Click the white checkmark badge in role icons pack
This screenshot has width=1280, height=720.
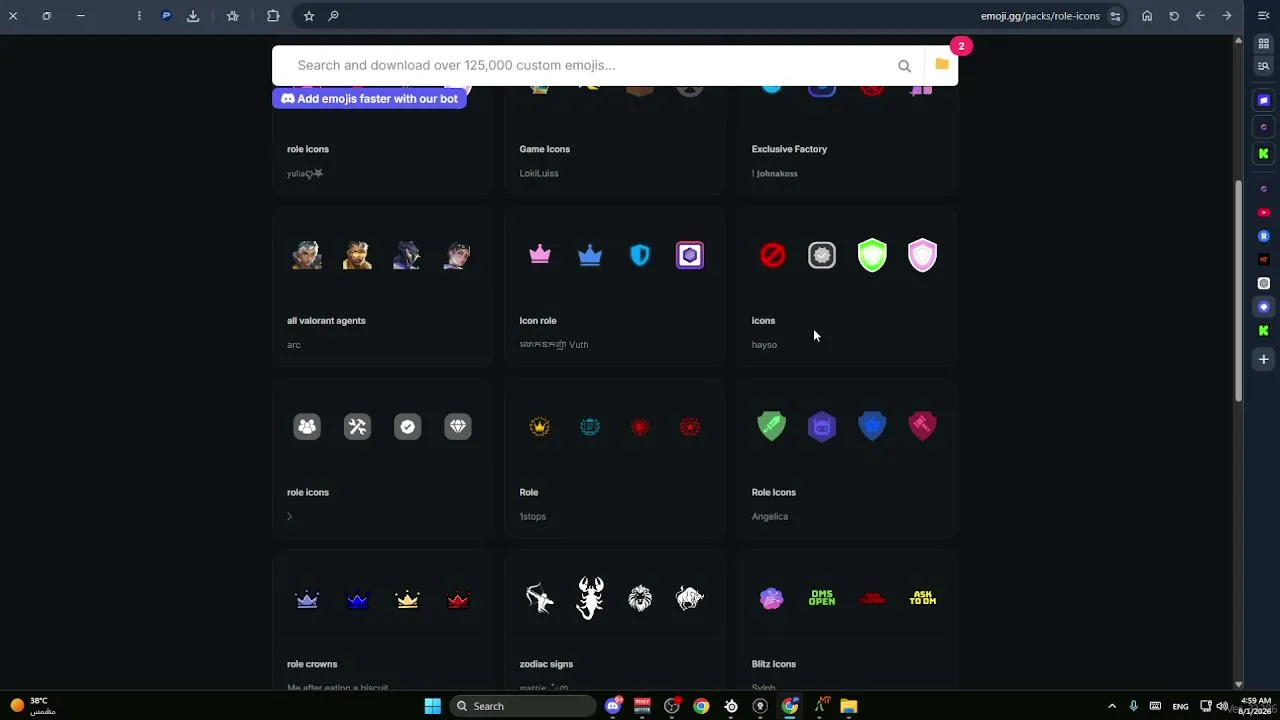coord(407,427)
